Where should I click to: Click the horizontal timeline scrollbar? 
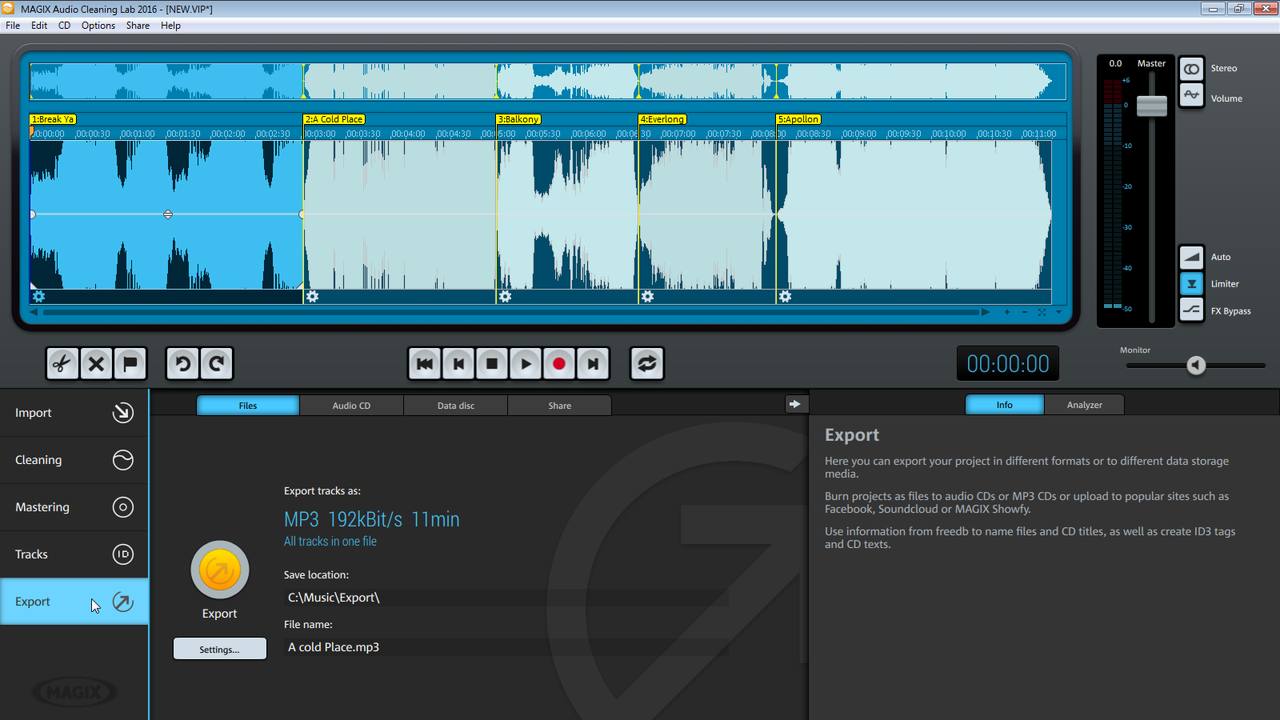tap(510, 312)
